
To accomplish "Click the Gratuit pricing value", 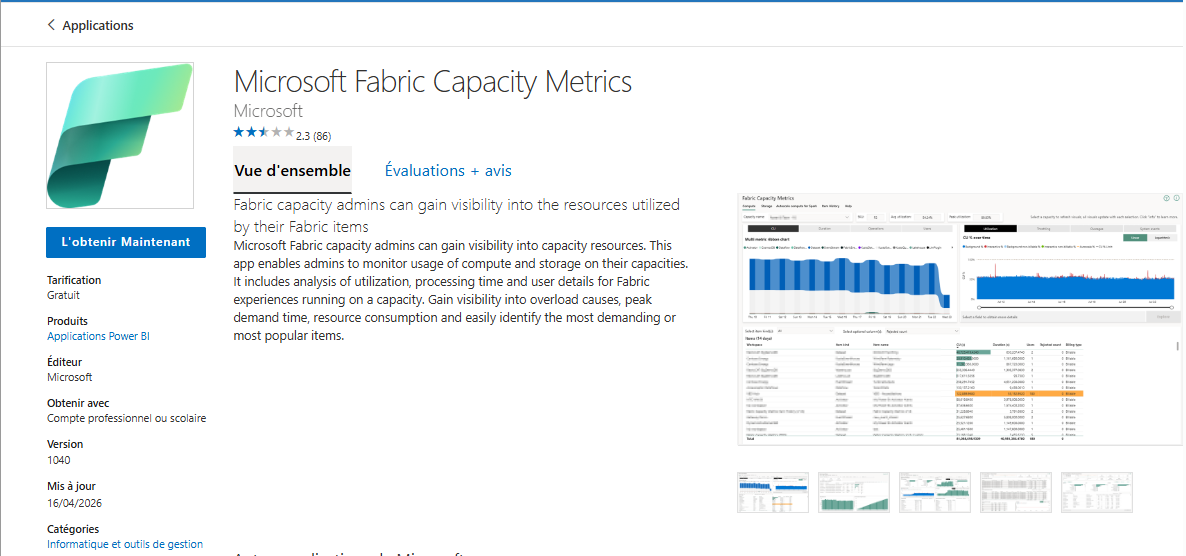I will [x=64, y=295].
